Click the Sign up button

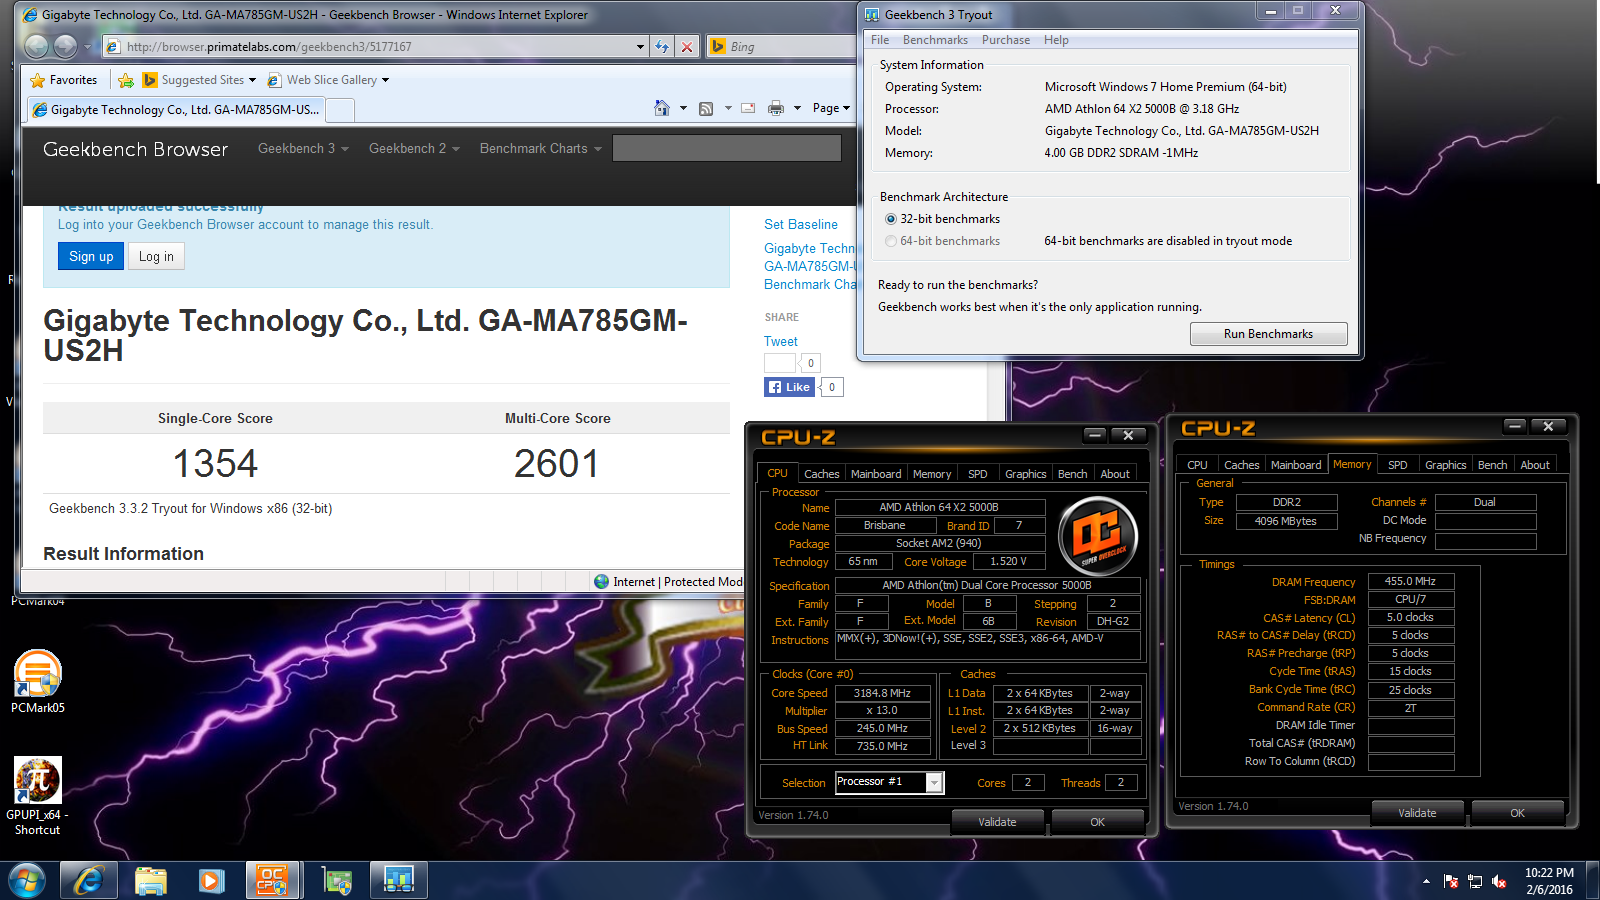coord(91,256)
